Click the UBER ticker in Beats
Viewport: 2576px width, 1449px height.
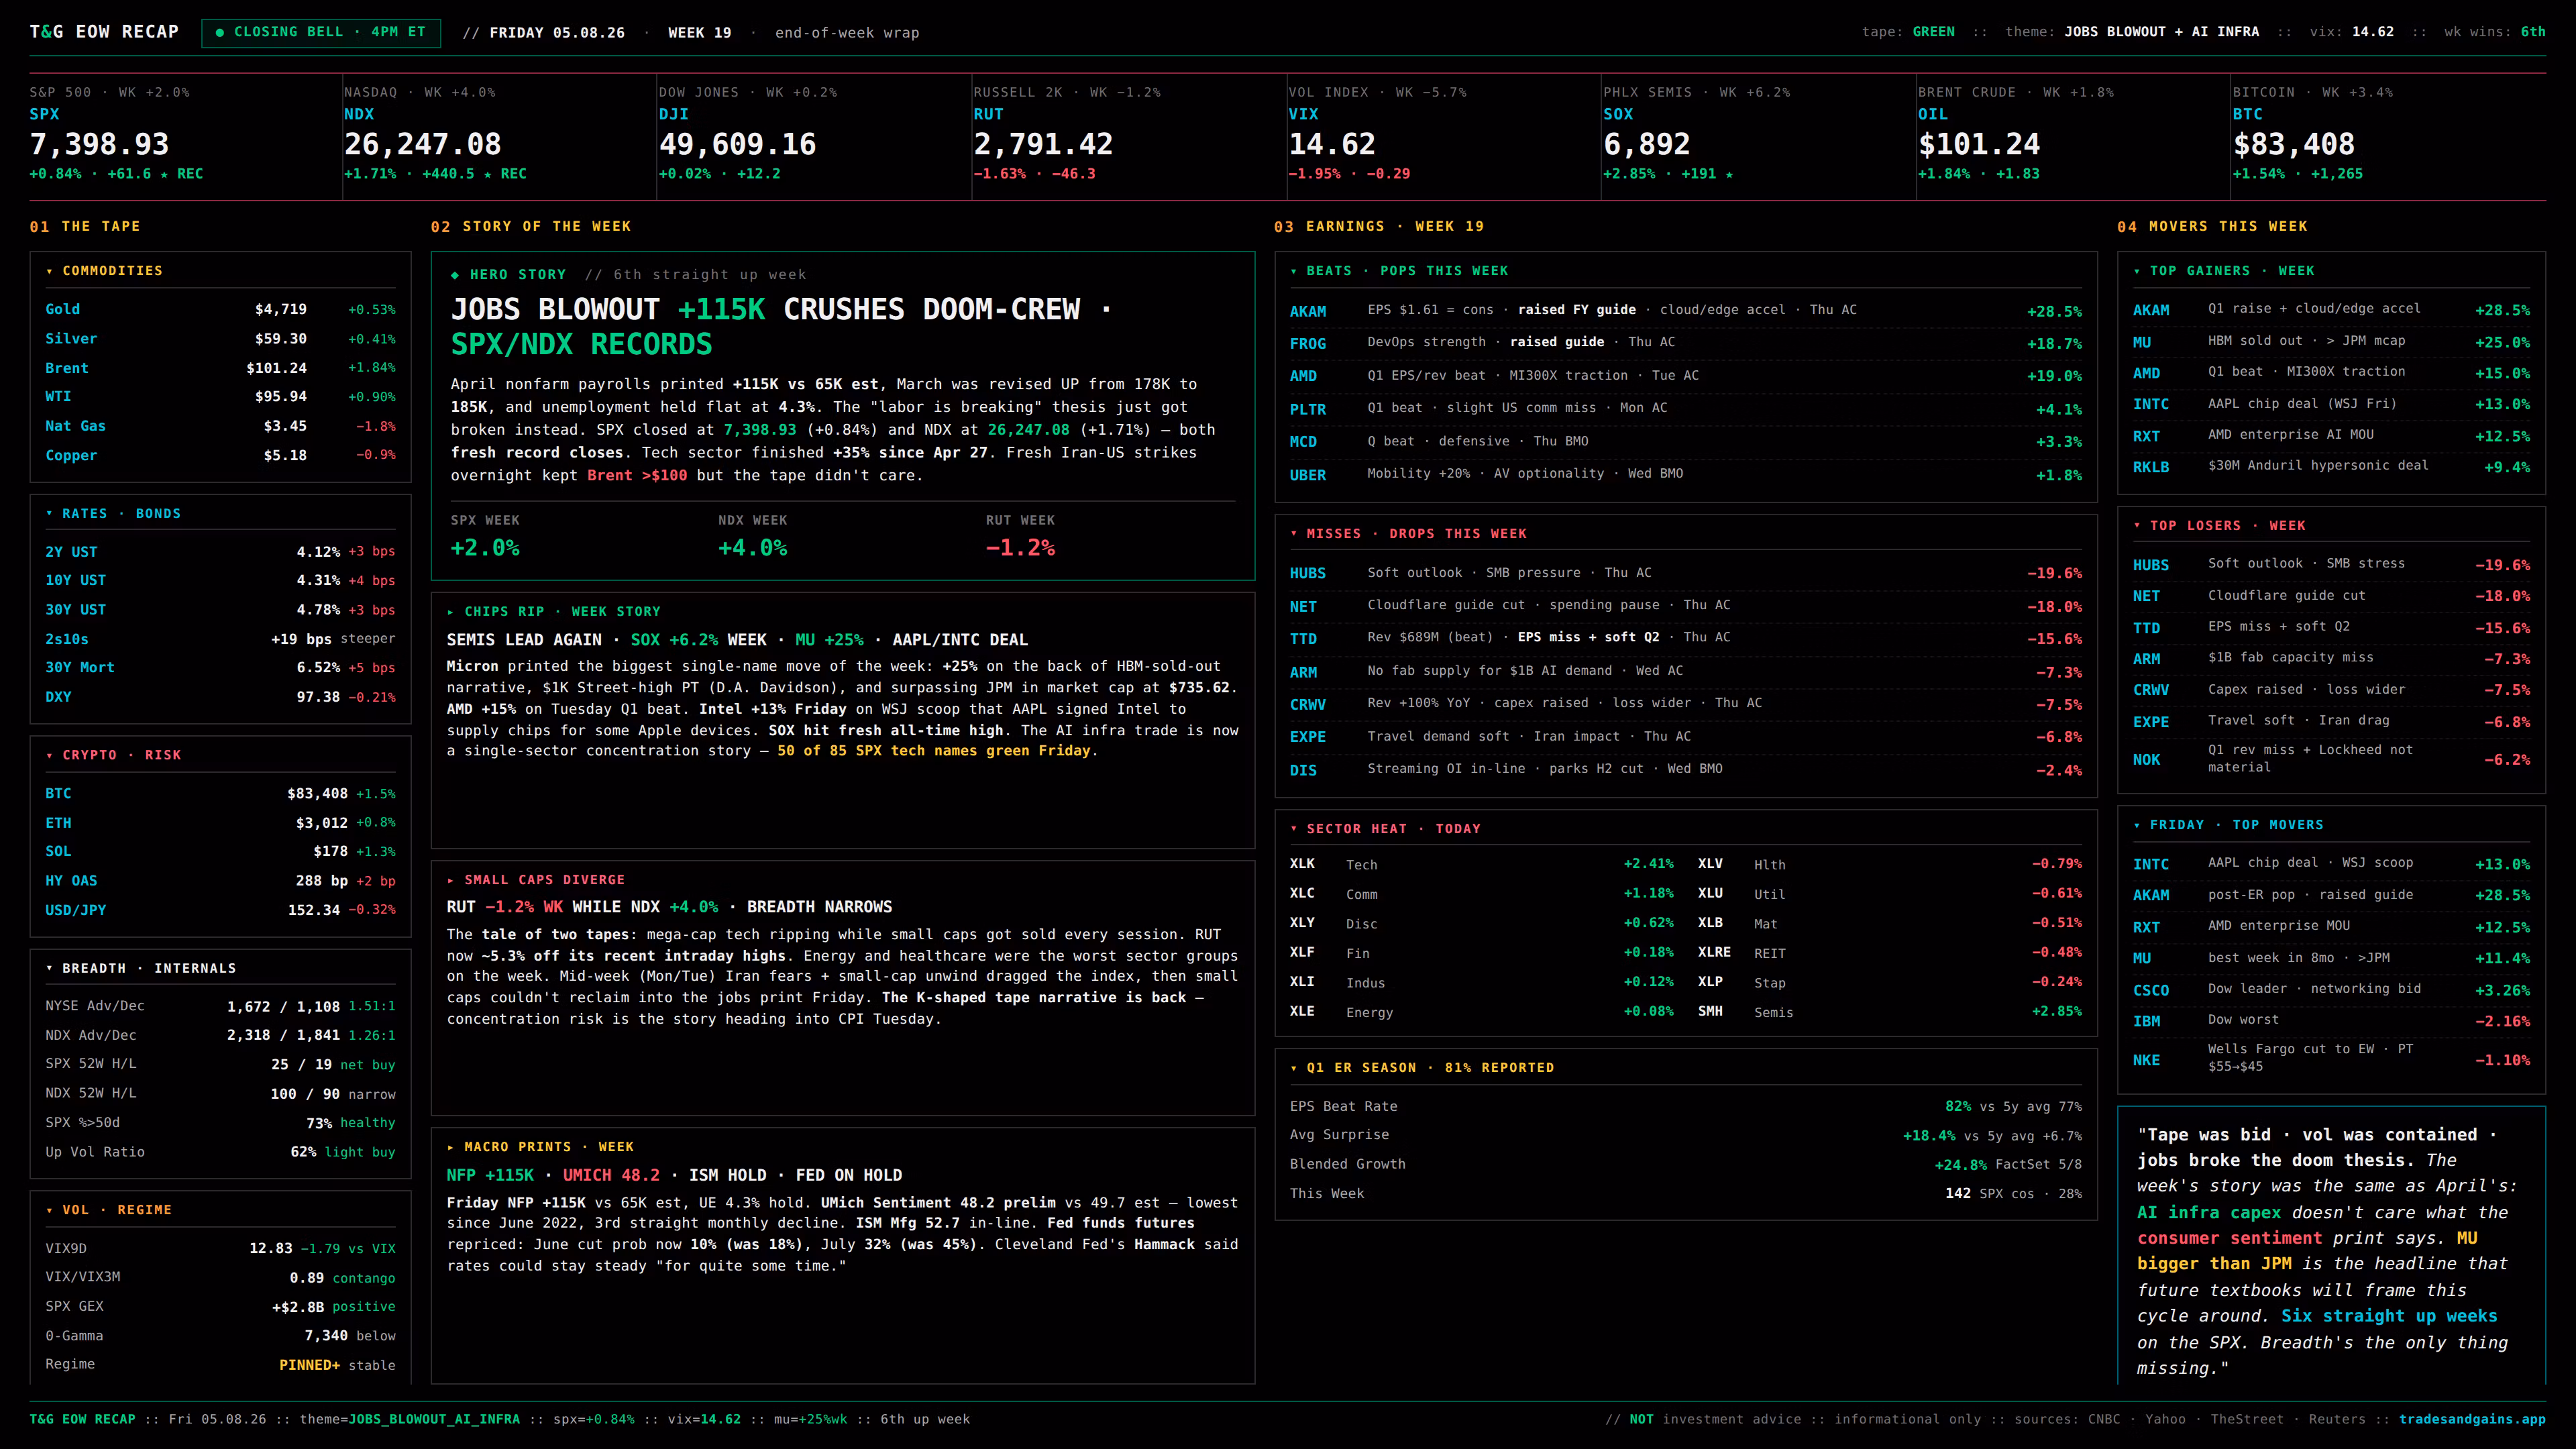tap(1308, 475)
